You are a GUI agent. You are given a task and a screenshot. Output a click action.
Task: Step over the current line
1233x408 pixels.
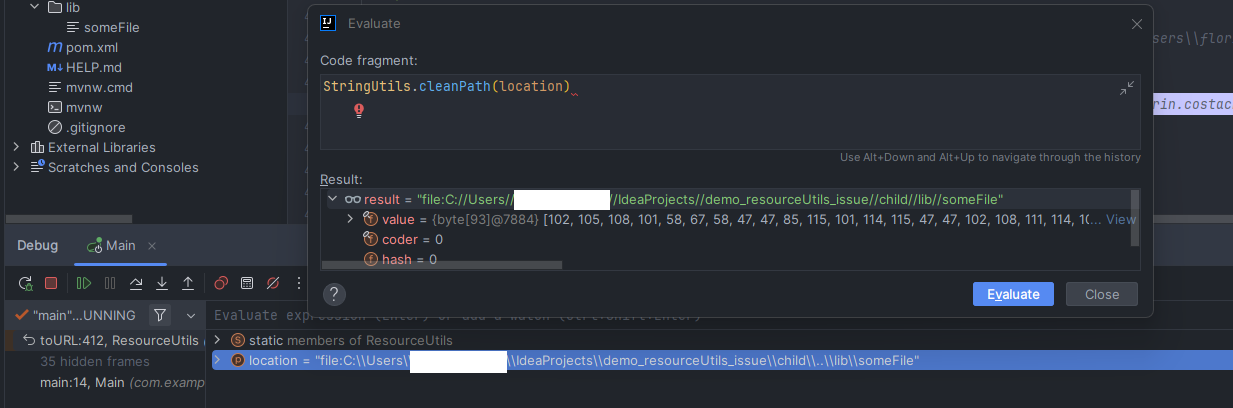click(136, 283)
